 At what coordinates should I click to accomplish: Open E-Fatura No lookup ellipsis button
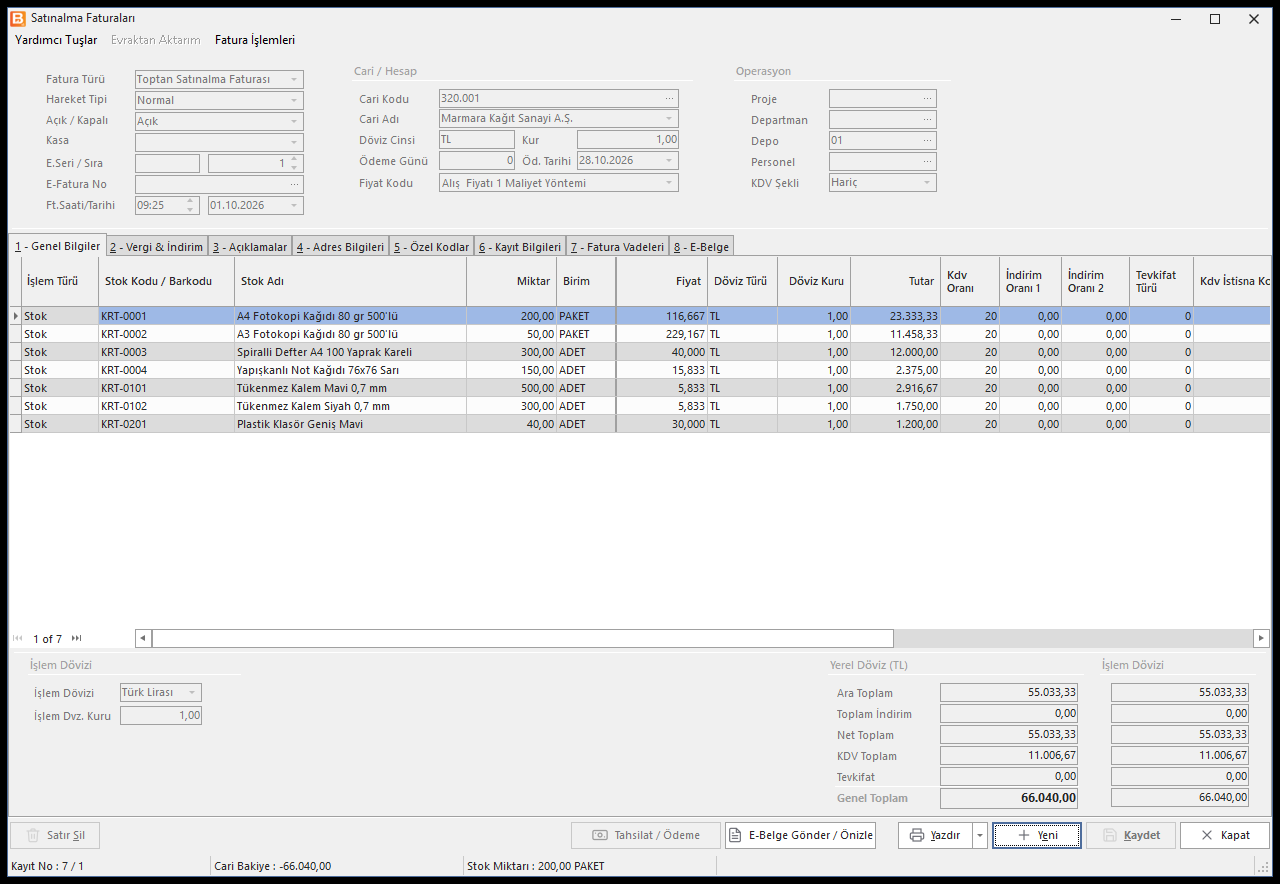point(295,184)
